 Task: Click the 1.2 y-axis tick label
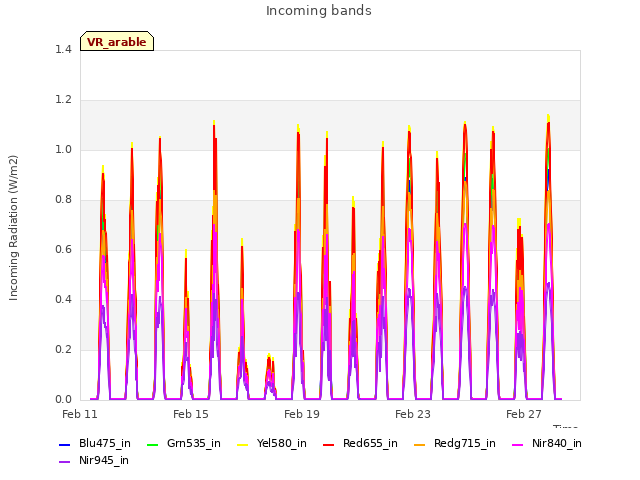coord(63,100)
